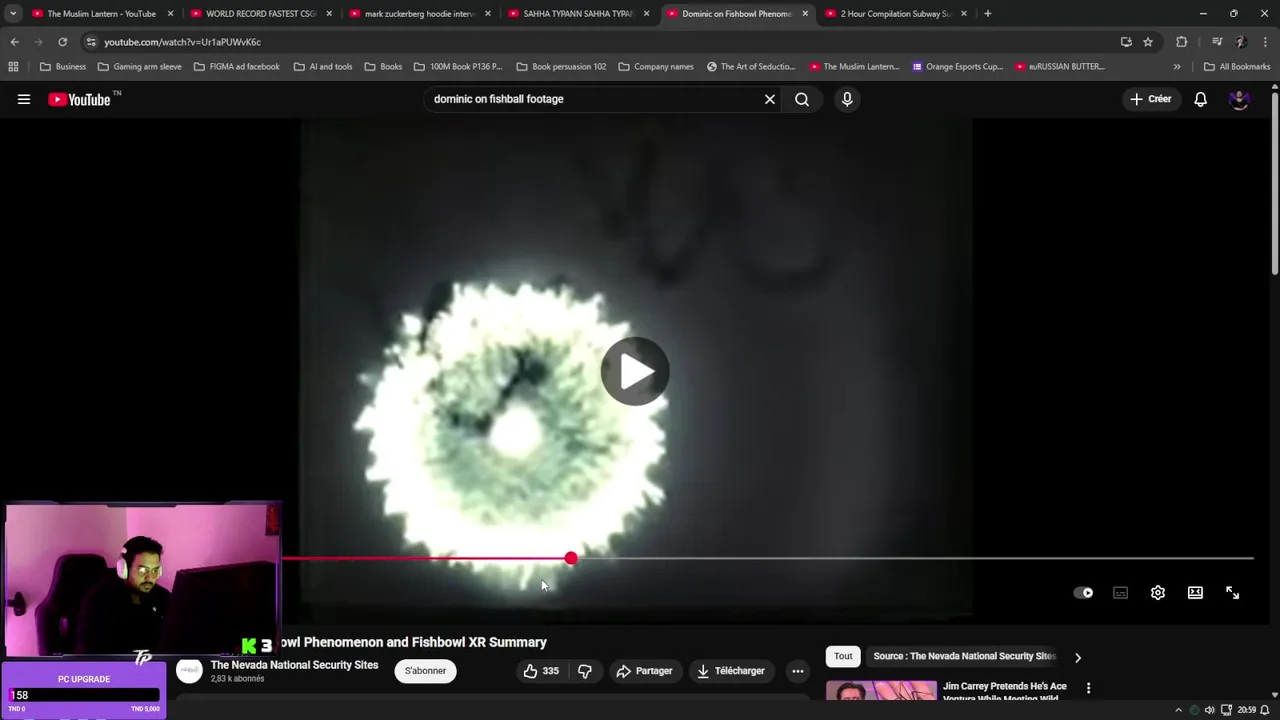This screenshot has width=1280, height=720.
Task: Switch to theater mode
Action: (x=1195, y=593)
